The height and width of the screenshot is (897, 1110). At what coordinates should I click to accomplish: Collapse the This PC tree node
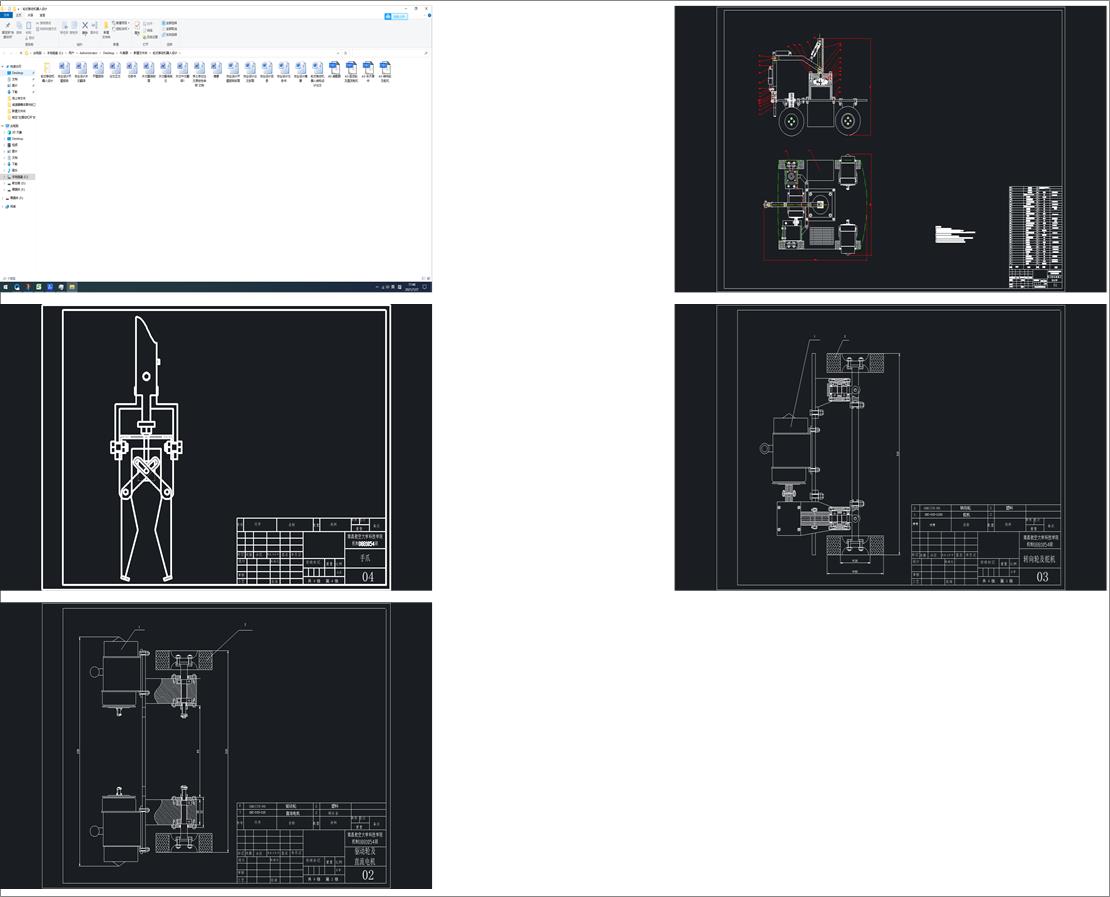click(x=4, y=126)
